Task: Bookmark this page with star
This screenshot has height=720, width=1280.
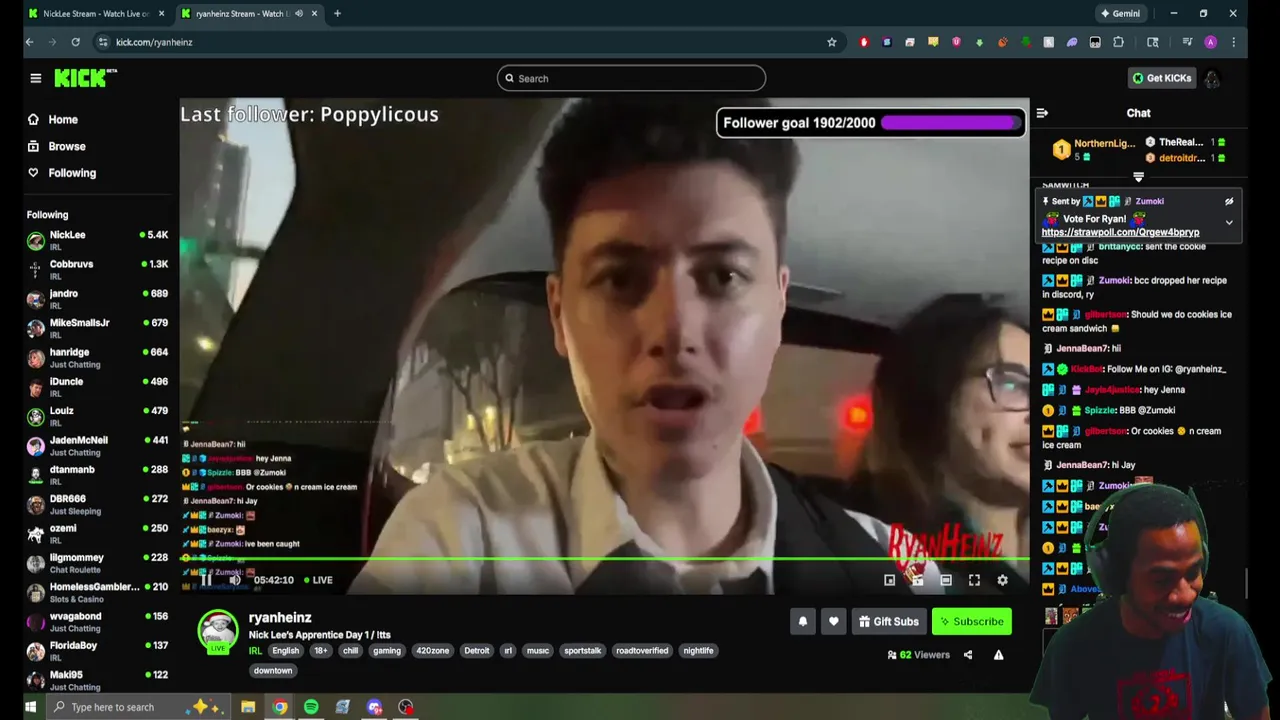Action: 831,42
